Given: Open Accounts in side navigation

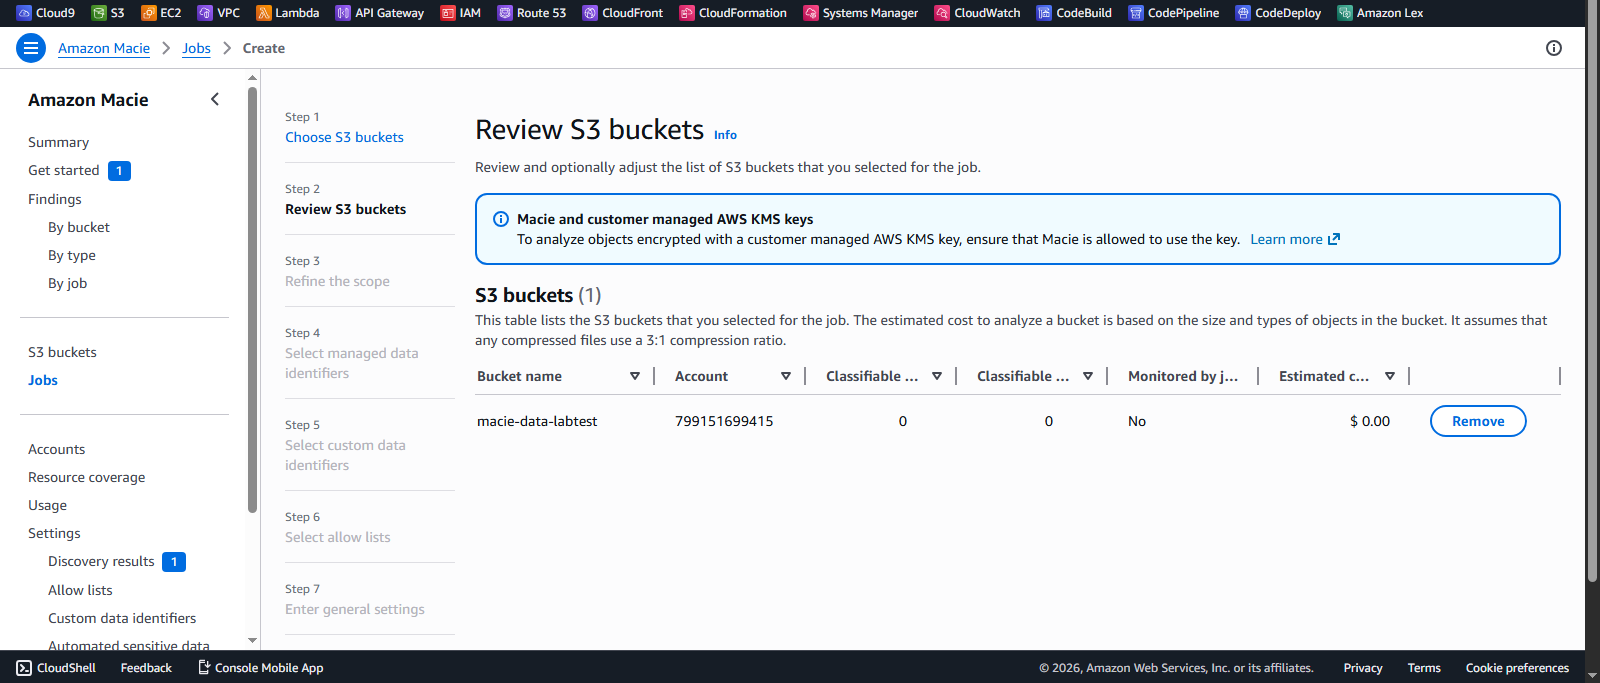Looking at the screenshot, I should [x=56, y=449].
